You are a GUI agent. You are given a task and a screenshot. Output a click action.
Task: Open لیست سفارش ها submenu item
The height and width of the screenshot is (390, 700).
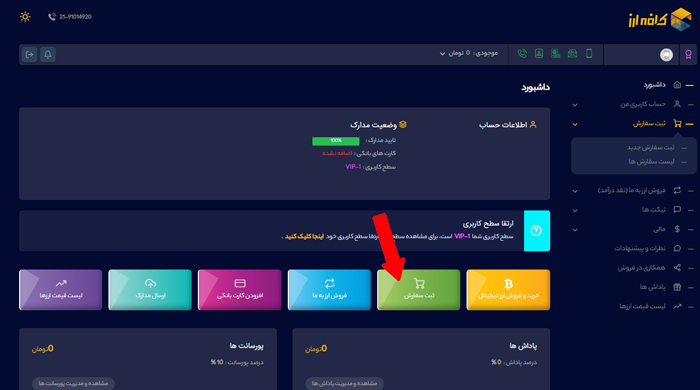point(651,162)
